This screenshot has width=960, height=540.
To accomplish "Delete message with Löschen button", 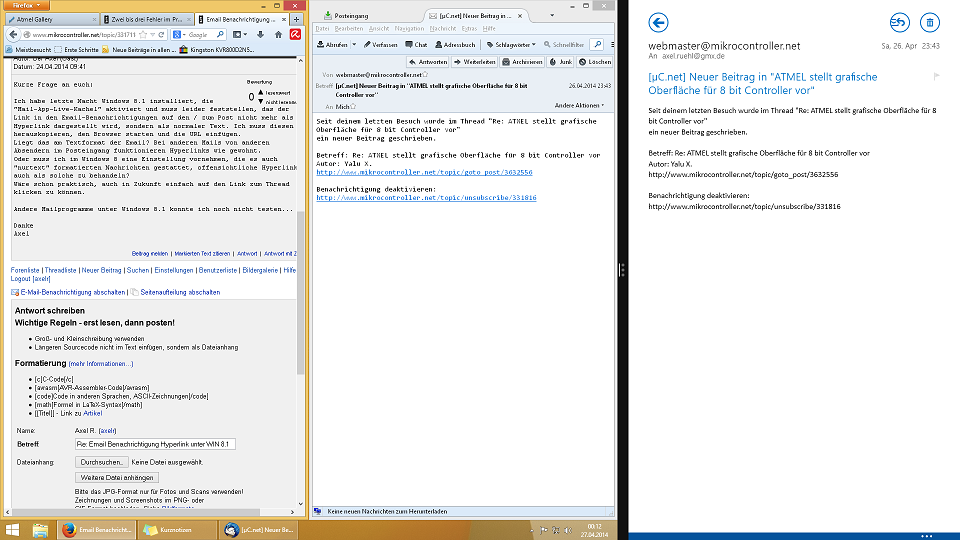I will [x=594, y=62].
